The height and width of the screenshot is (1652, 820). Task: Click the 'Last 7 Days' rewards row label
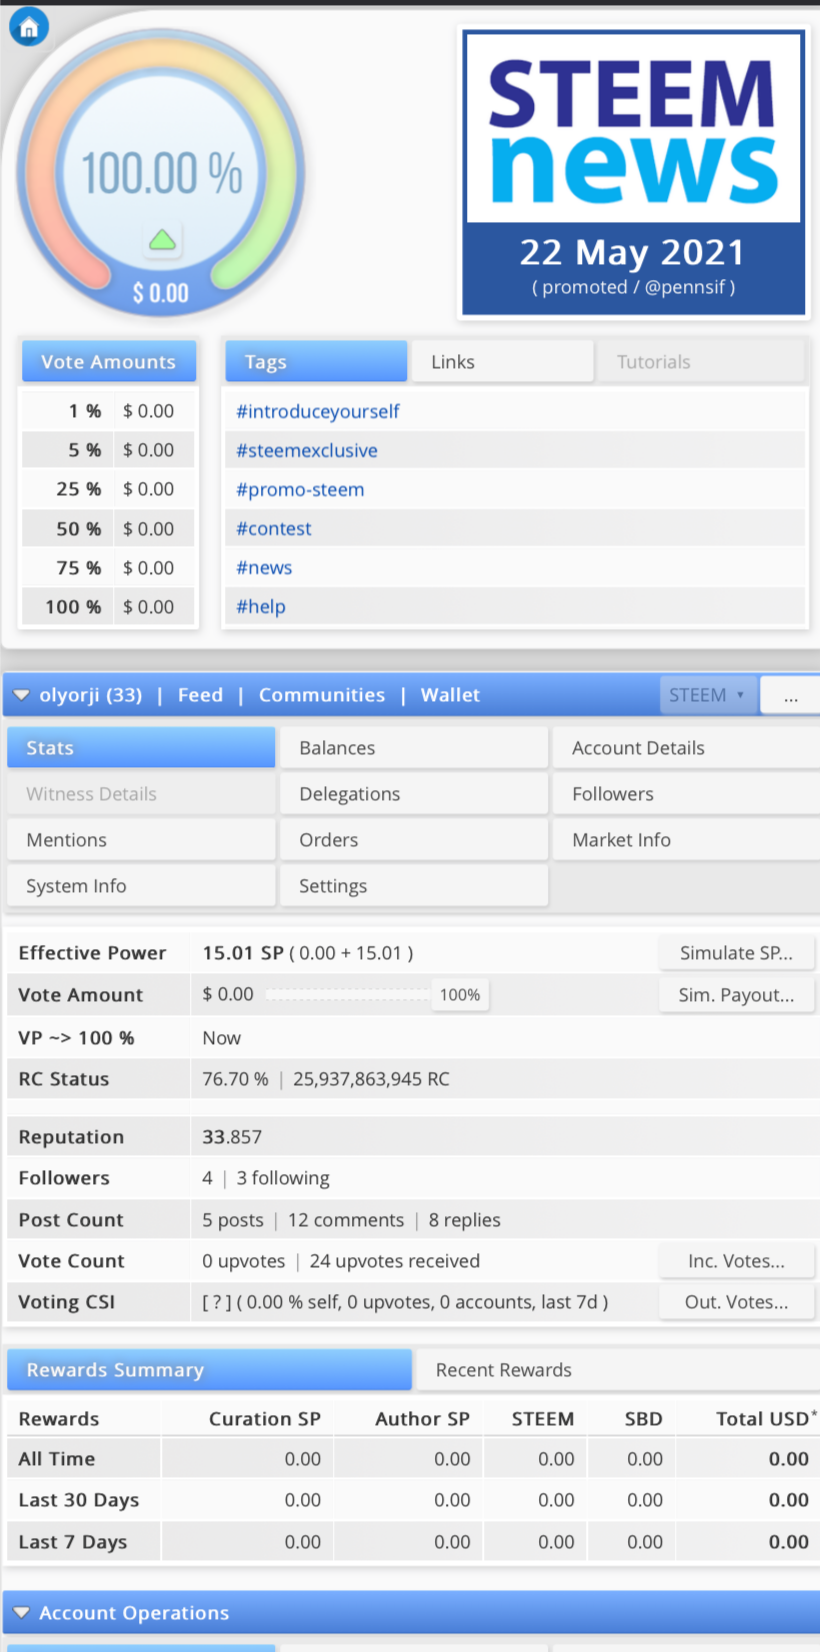click(x=73, y=1542)
